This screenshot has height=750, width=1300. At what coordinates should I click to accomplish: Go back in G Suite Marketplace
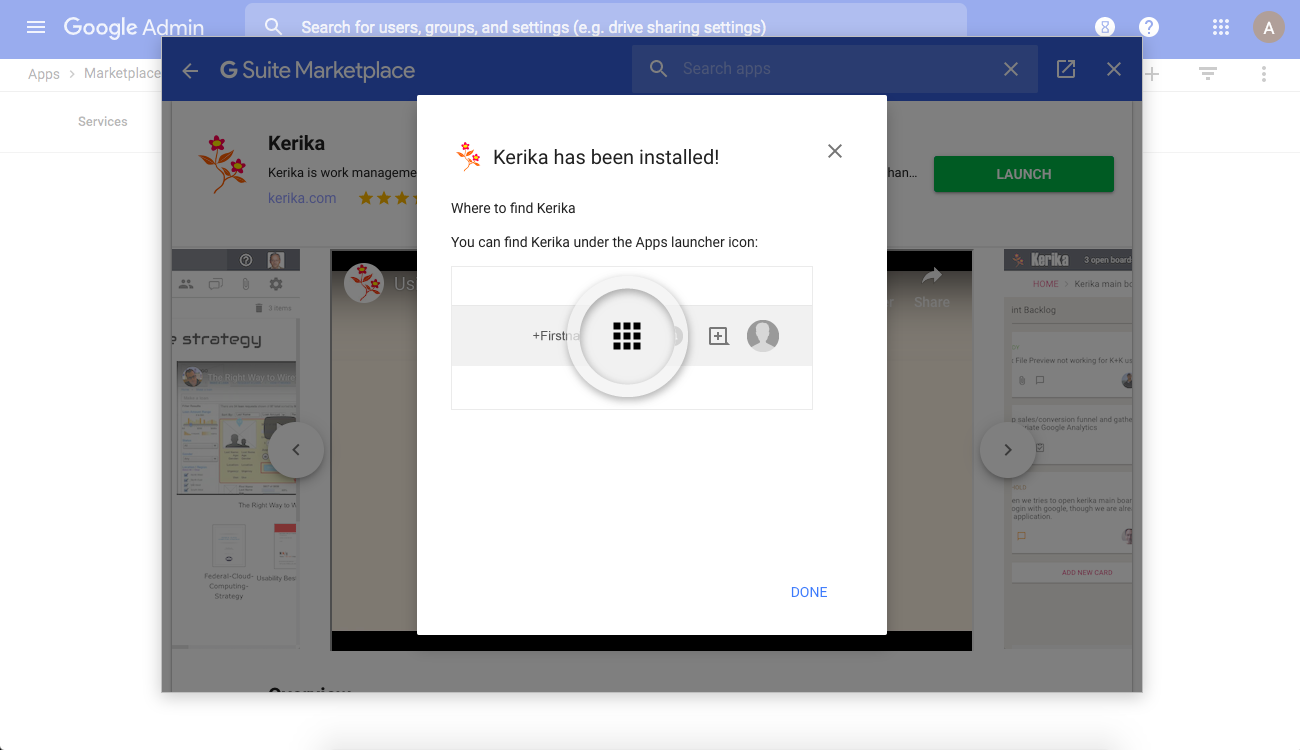pyautogui.click(x=190, y=70)
